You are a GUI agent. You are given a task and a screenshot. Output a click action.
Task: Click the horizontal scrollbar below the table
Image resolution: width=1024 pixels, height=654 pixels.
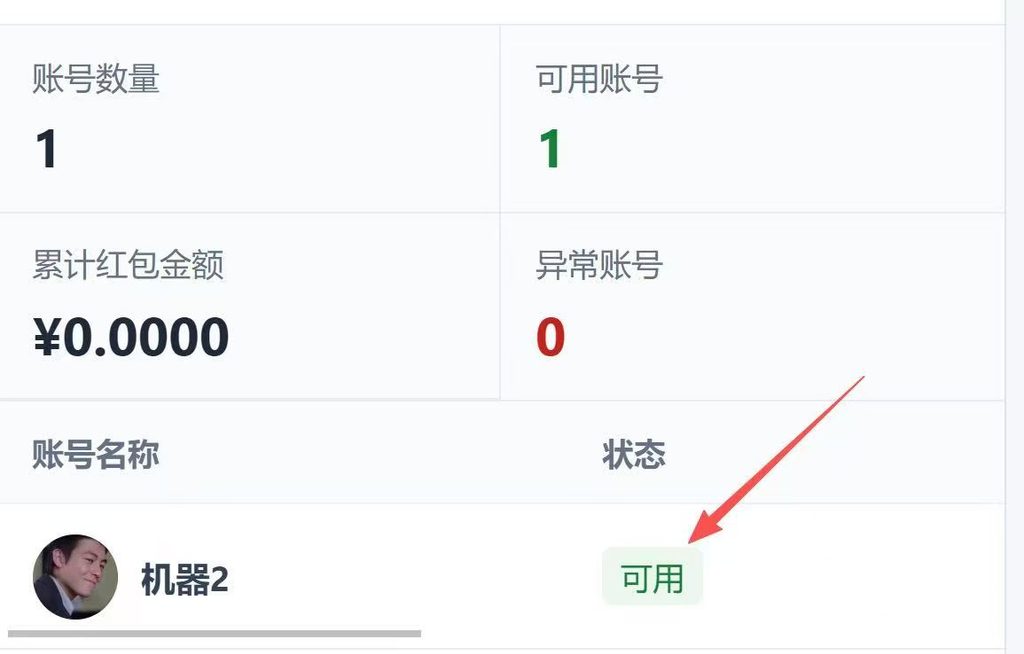(214, 633)
